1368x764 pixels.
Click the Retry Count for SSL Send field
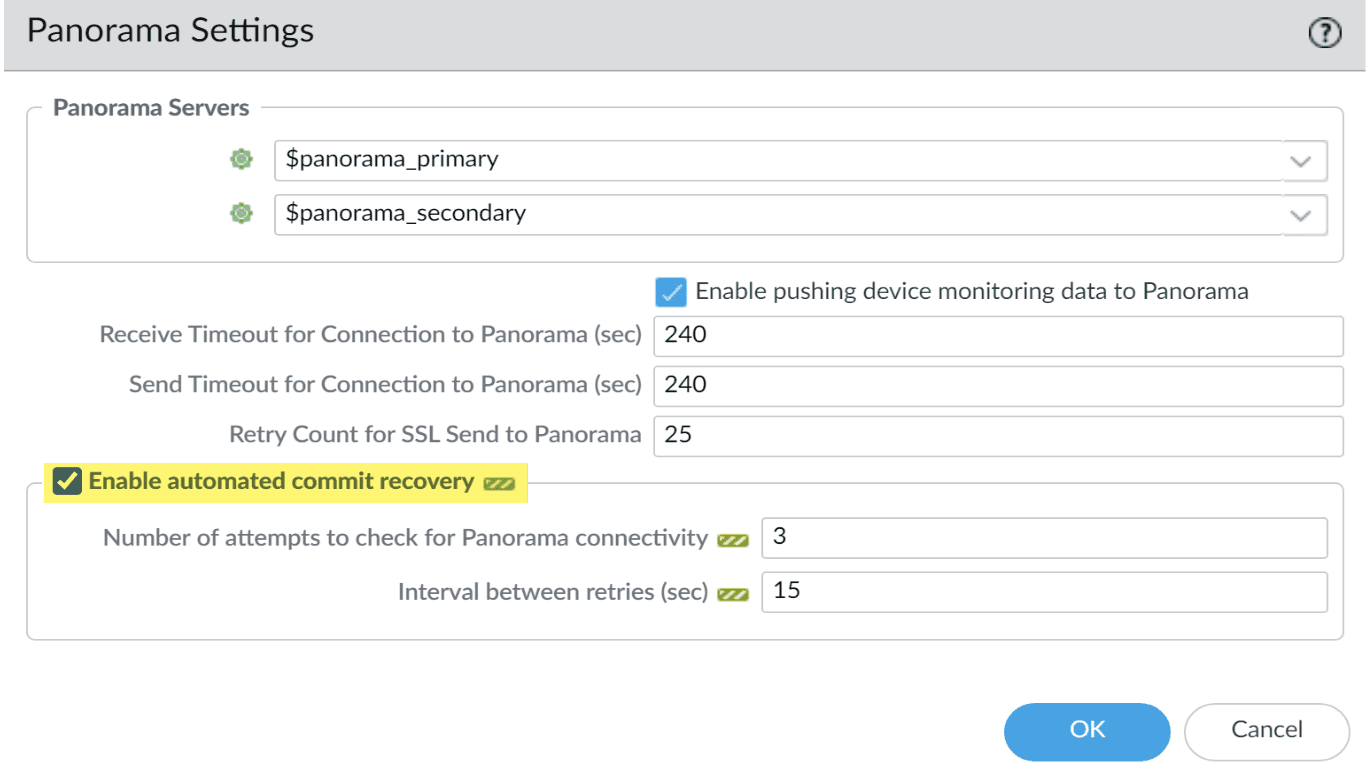(x=998, y=436)
